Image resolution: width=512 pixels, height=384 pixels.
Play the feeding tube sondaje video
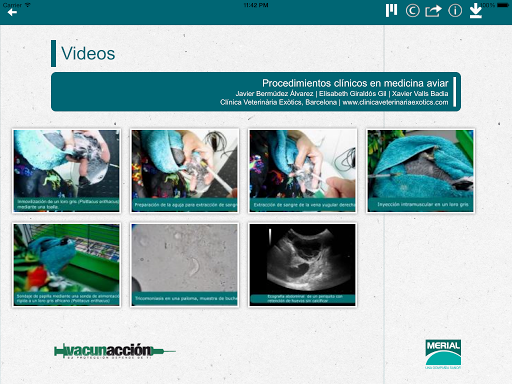click(67, 265)
